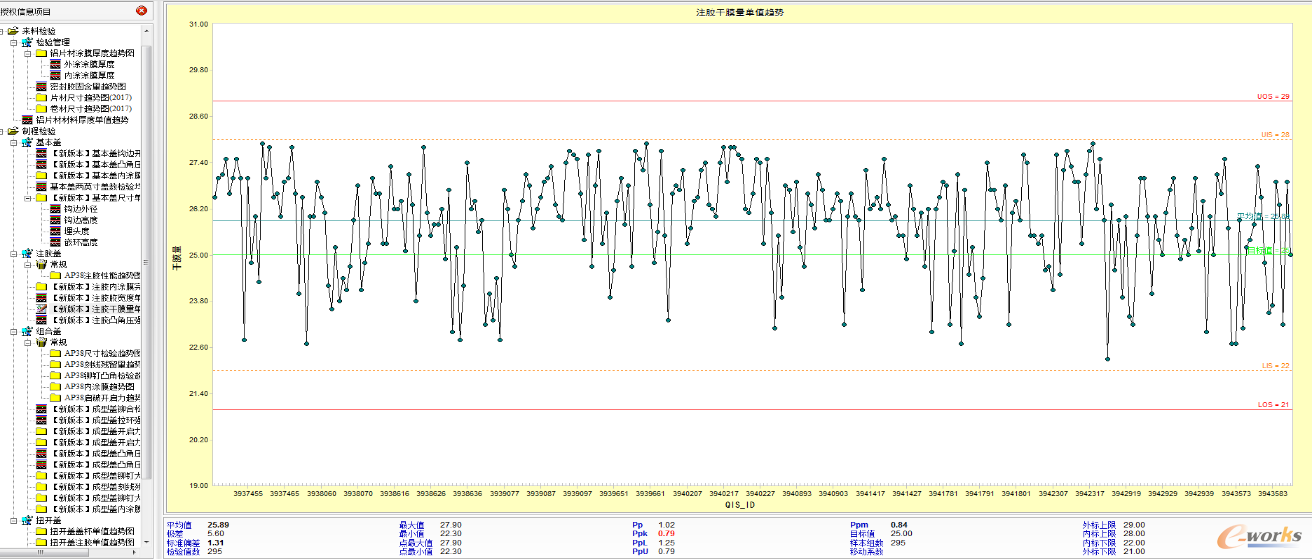The height and width of the screenshot is (559, 1312).
Task: Collapse the 基本盖 tree node
Action: coord(13,142)
